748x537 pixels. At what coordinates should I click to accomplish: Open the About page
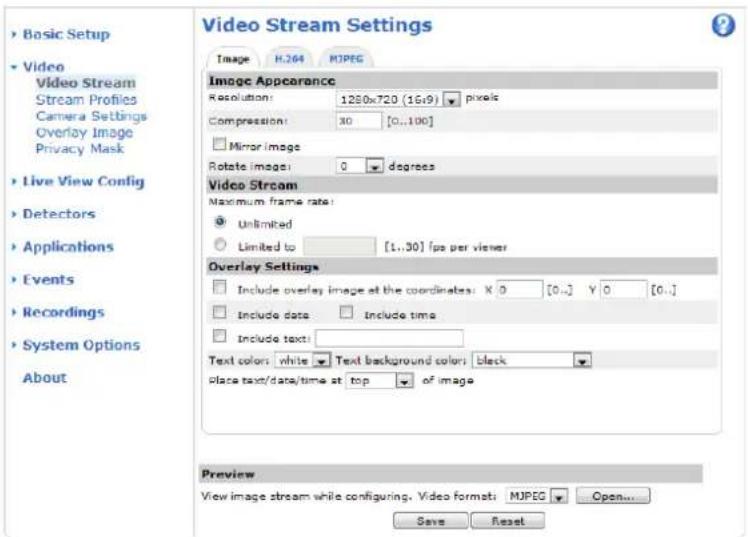[45, 378]
